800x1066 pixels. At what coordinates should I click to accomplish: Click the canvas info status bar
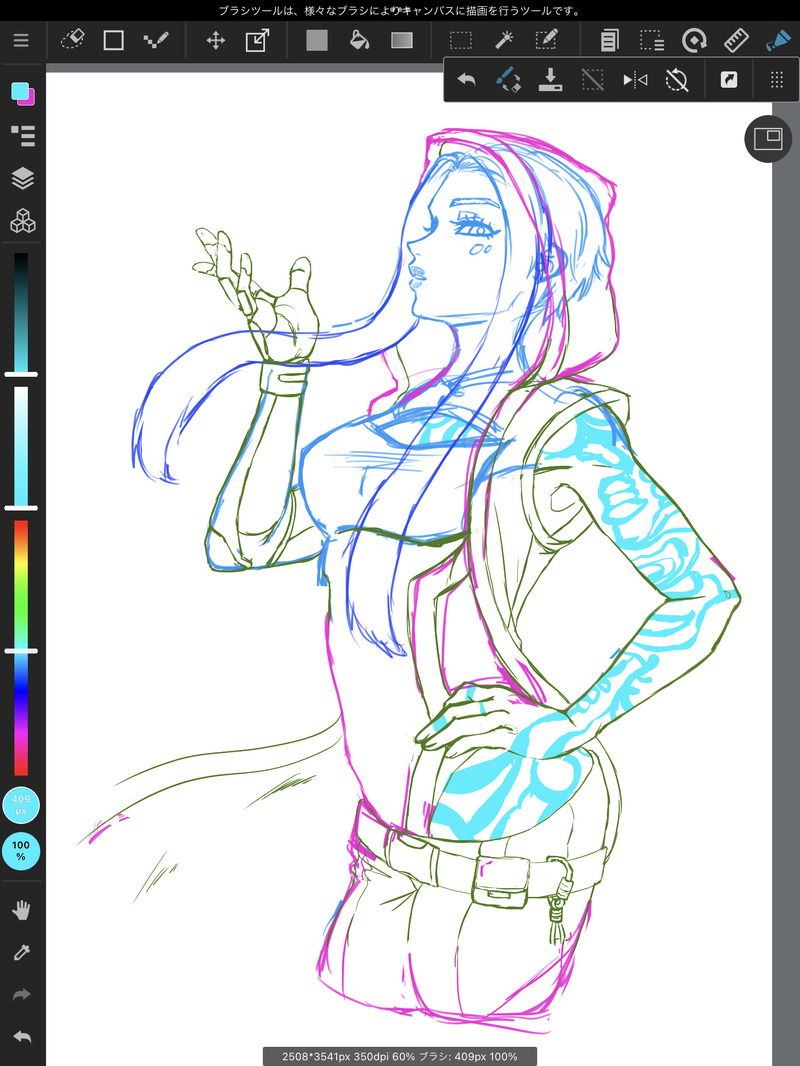click(x=400, y=1056)
